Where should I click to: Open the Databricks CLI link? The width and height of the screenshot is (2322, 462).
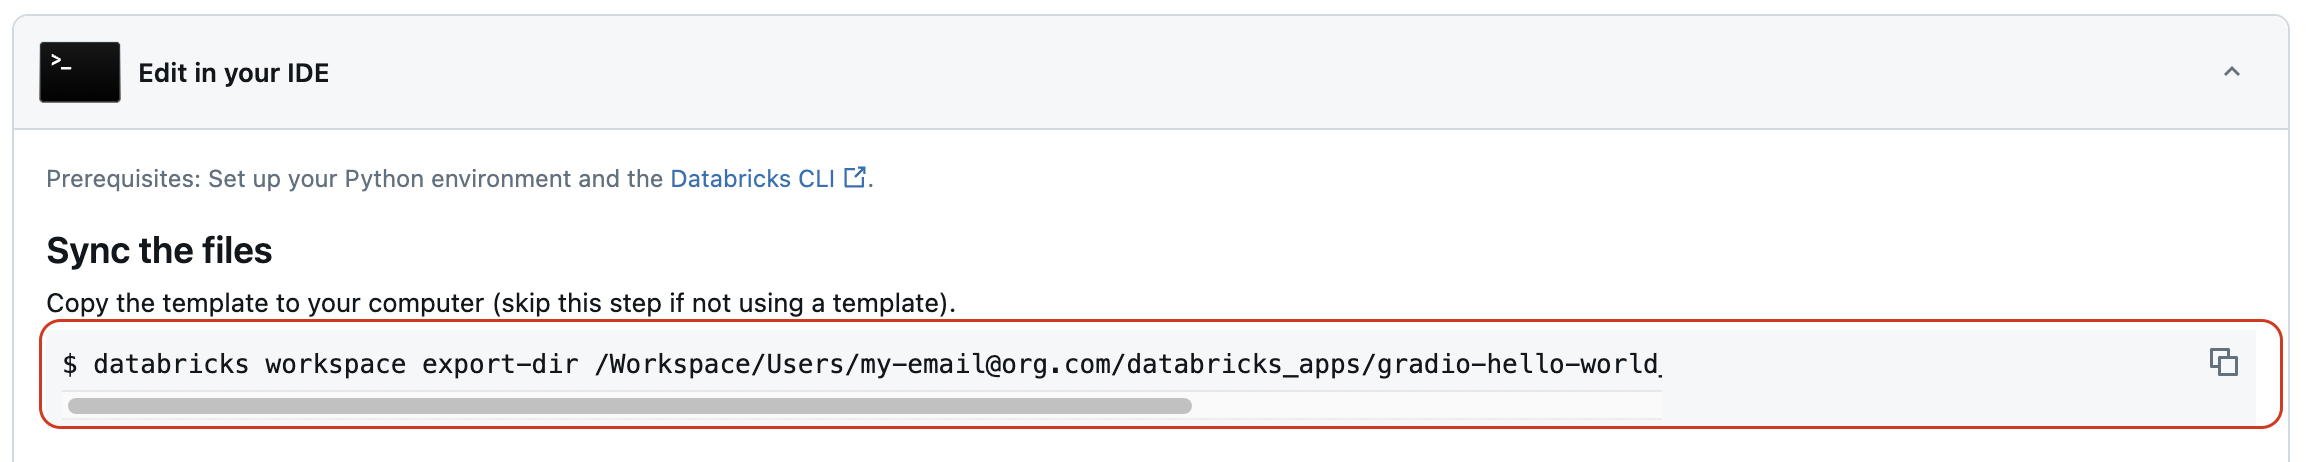pos(752,179)
